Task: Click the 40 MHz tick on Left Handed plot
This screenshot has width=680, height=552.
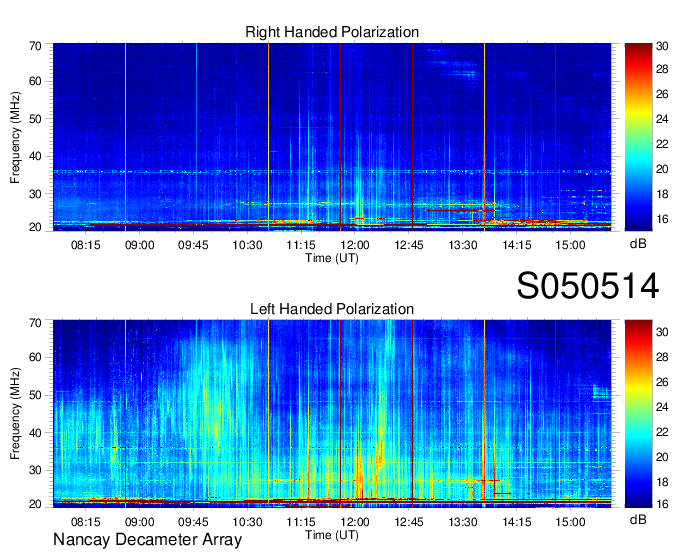Action: pyautogui.click(x=35, y=433)
